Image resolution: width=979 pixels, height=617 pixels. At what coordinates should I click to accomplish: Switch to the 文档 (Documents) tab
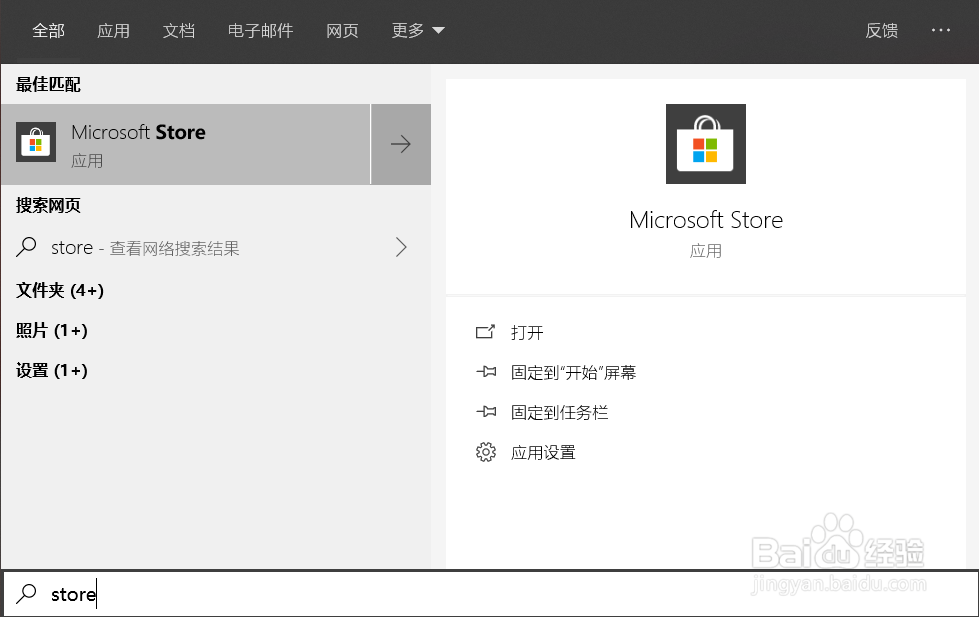pyautogui.click(x=179, y=31)
